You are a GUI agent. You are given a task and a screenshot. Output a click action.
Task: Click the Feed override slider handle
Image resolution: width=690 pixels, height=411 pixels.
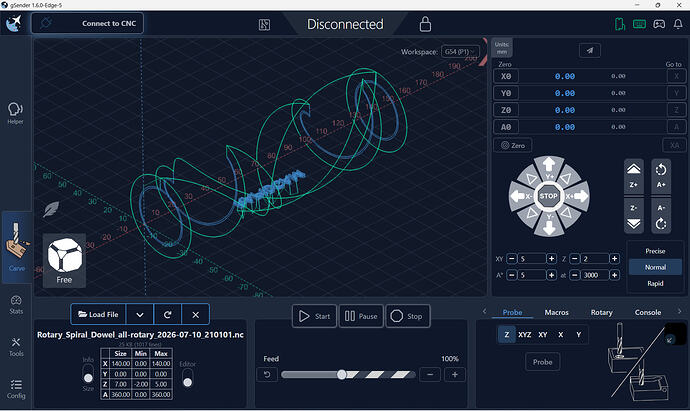(341, 374)
